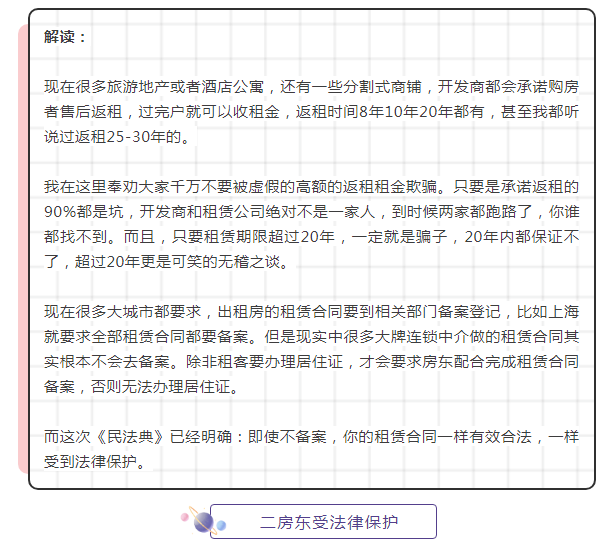Click the line starting "现在很多旅游地产"
Image resolution: width=612 pixels, height=548 pixels.
[311, 86]
